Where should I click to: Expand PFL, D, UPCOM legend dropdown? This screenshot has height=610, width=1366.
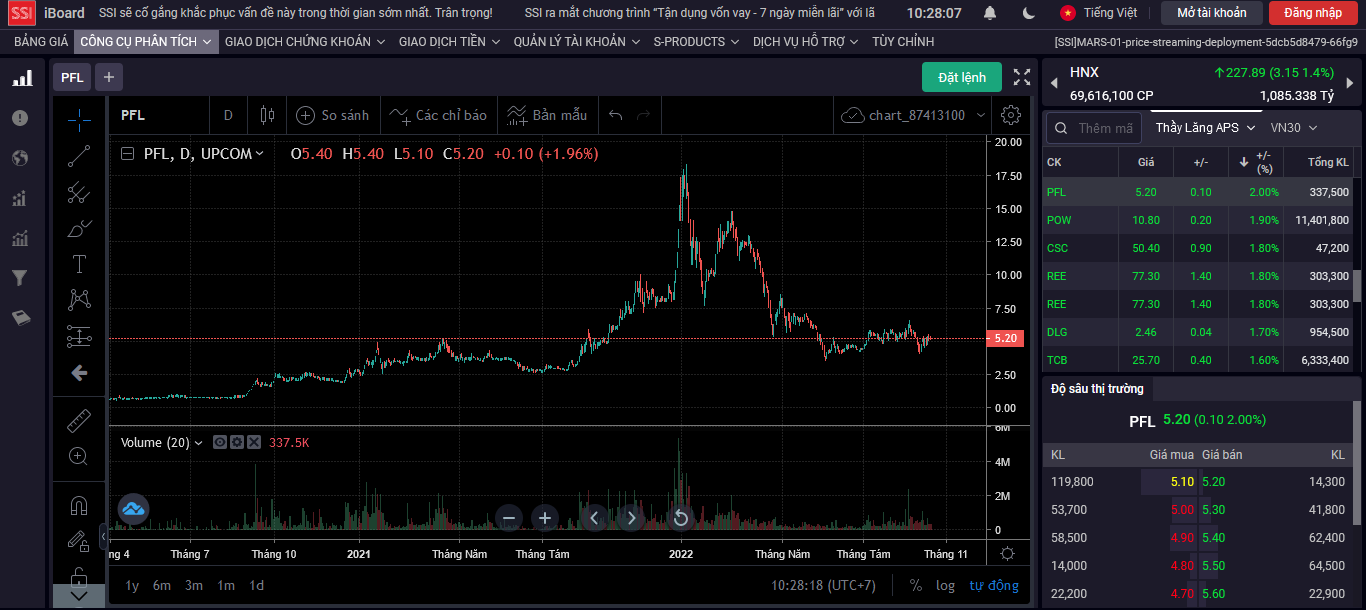259,154
